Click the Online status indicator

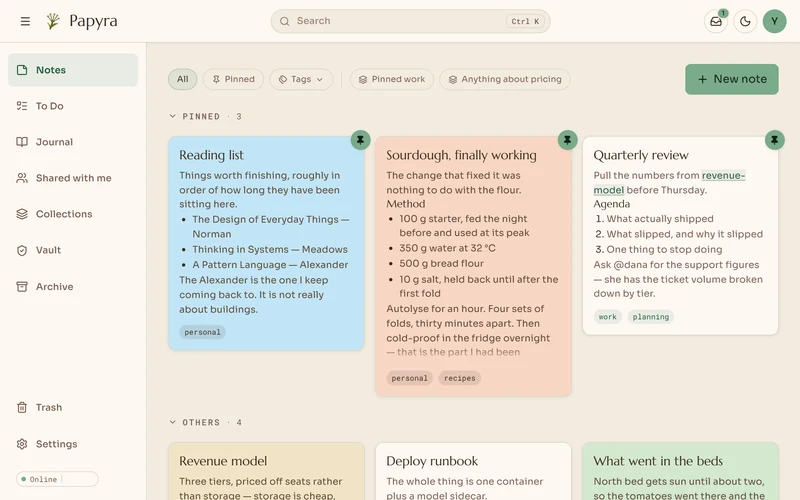[57, 479]
